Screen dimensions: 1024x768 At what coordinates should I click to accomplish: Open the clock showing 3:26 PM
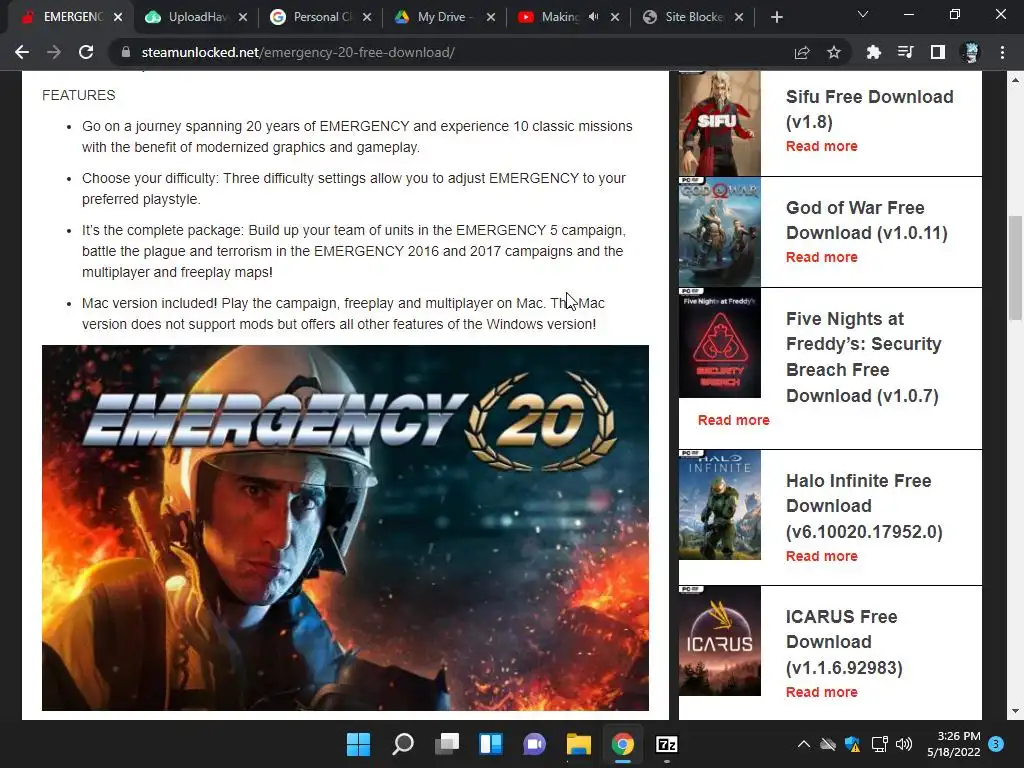(953, 744)
